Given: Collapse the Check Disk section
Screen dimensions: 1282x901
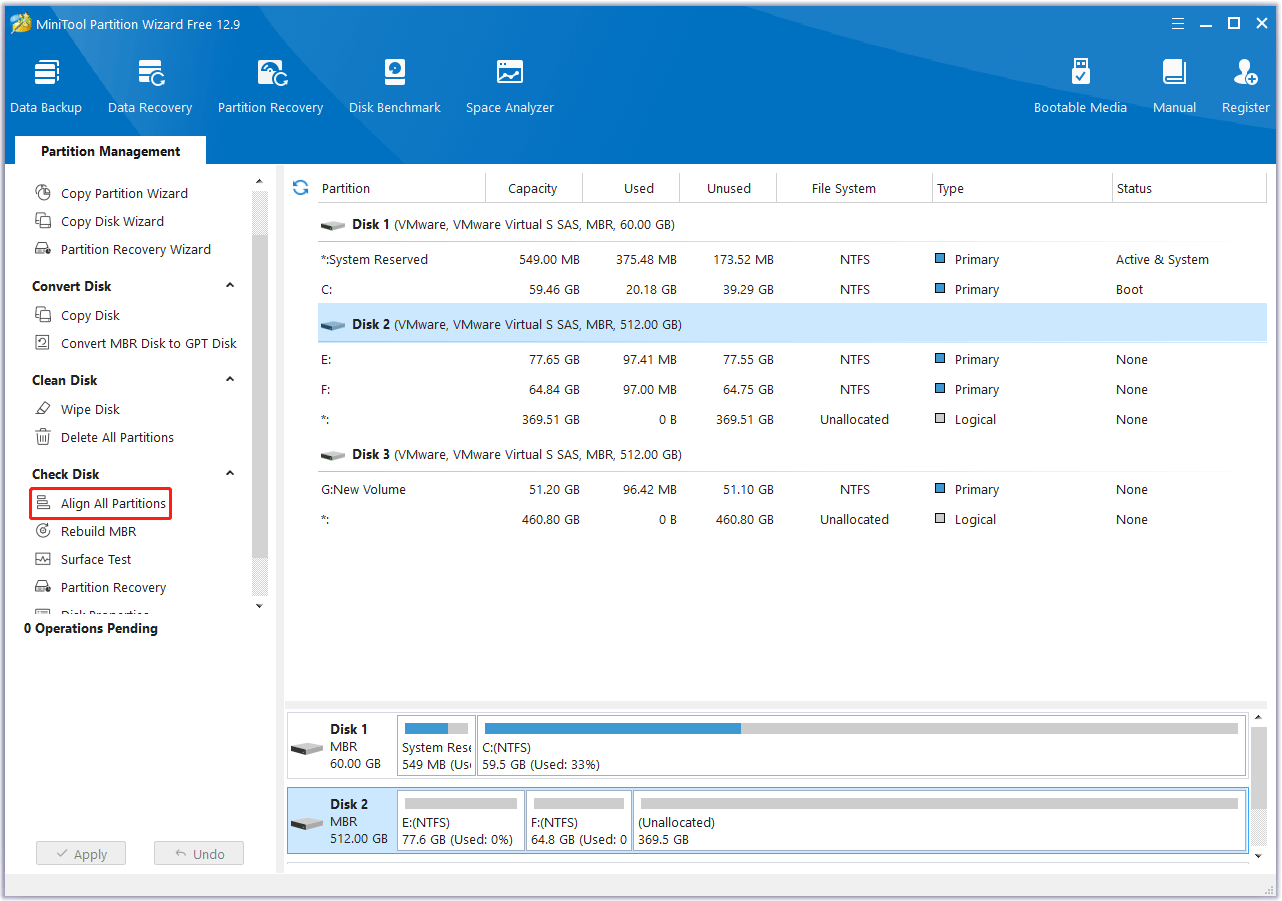Looking at the screenshot, I should (230, 474).
